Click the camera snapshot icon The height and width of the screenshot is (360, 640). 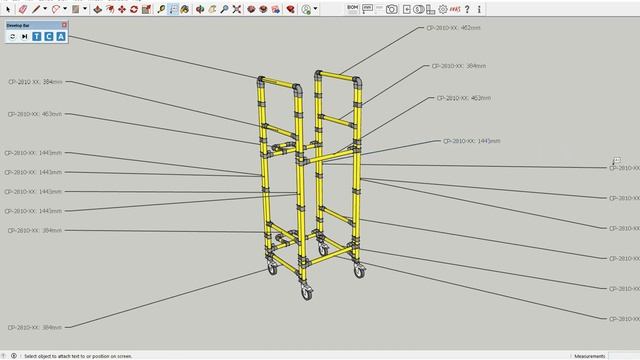(x=391, y=9)
